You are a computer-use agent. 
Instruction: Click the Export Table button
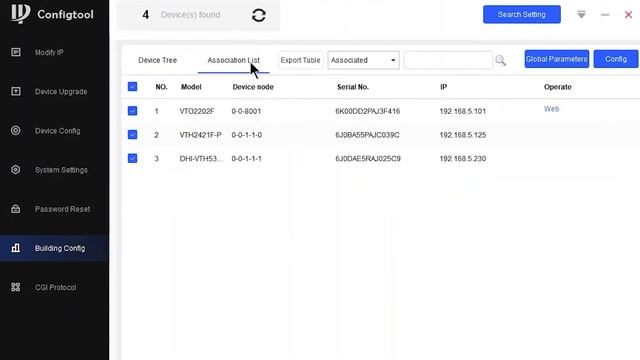coord(300,60)
